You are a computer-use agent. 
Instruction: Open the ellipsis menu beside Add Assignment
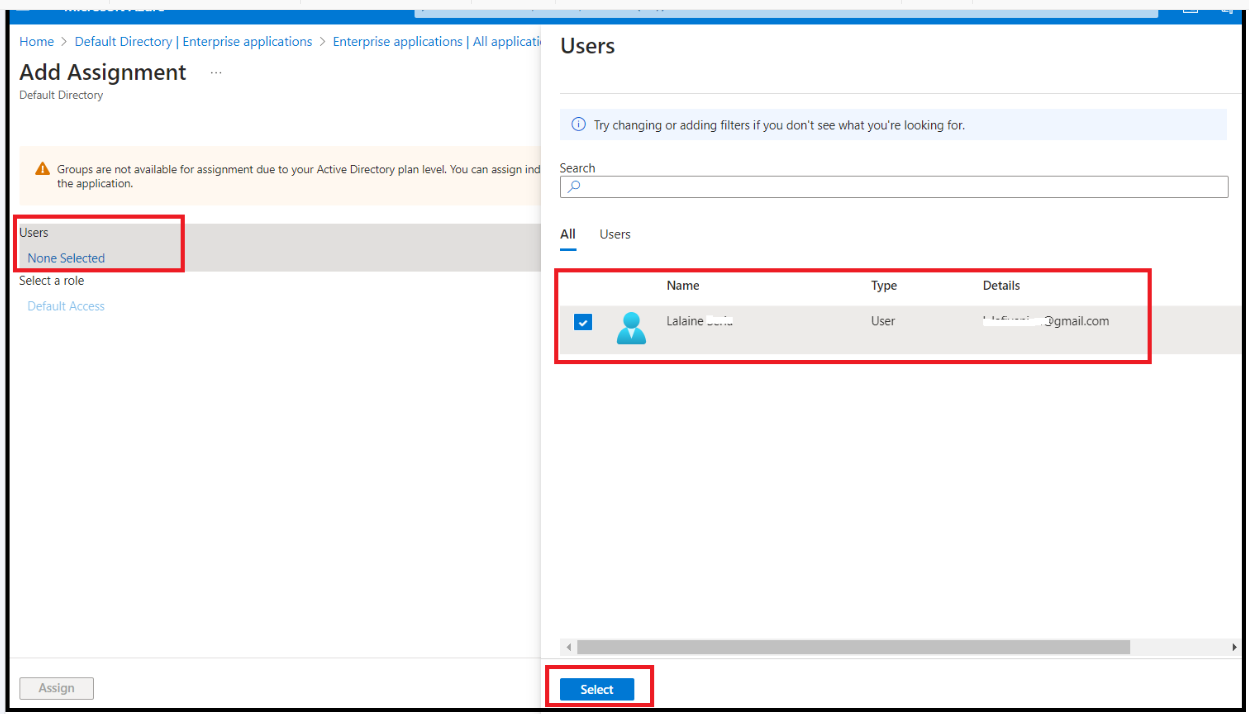216,73
